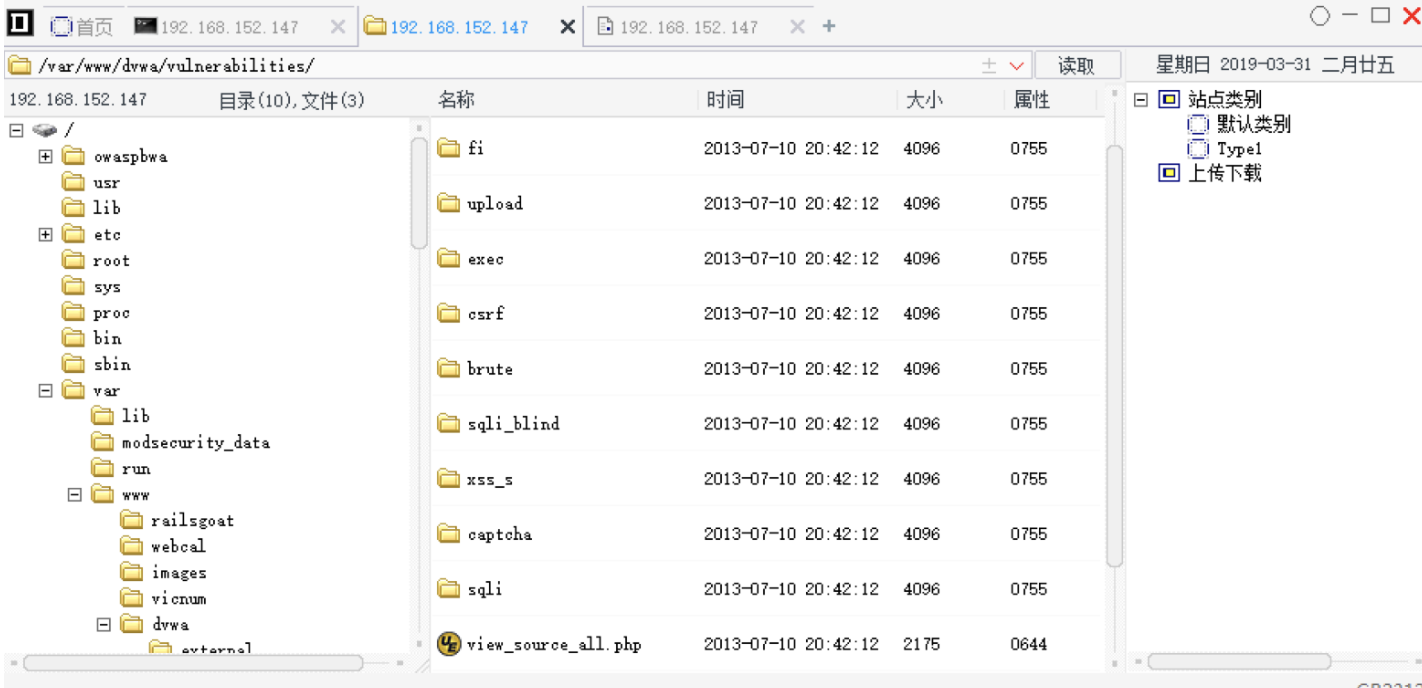Expand the etc folder node
This screenshot has width=1422, height=688.
pos(45,234)
